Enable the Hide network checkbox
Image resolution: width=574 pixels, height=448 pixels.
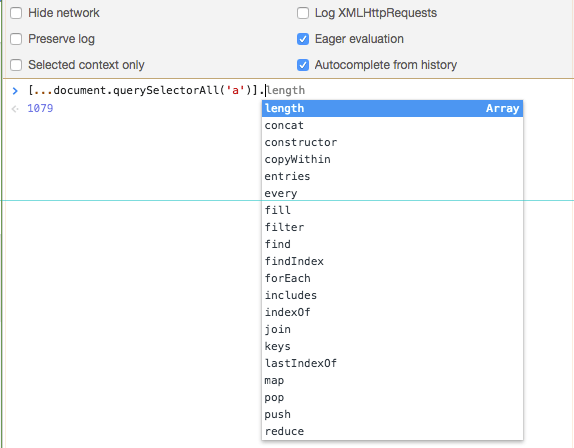click(x=16, y=13)
